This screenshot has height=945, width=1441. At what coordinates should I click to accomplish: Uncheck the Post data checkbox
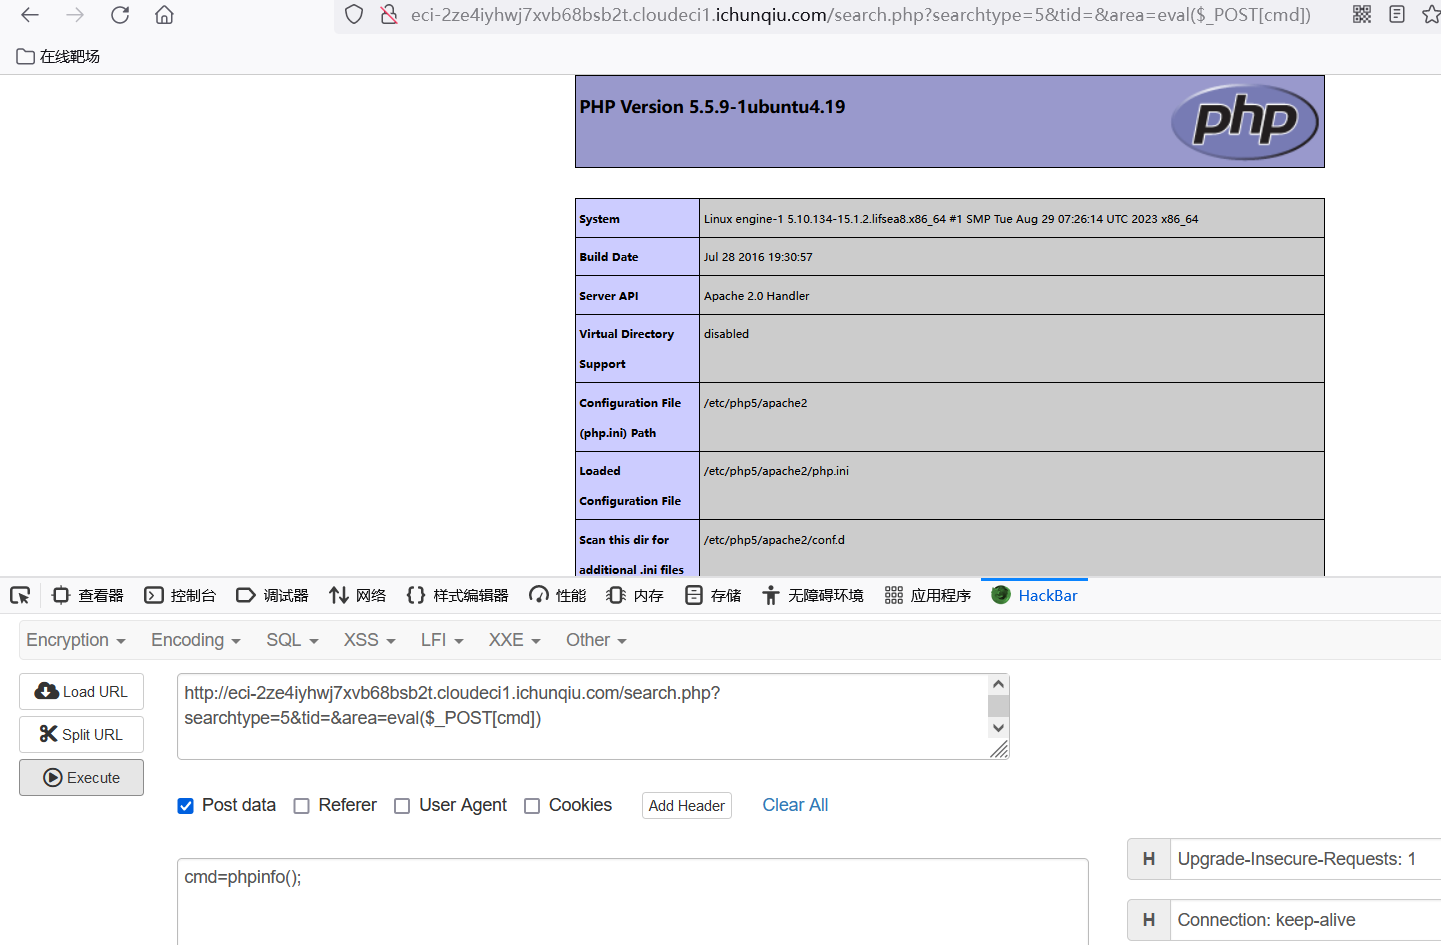tap(186, 806)
